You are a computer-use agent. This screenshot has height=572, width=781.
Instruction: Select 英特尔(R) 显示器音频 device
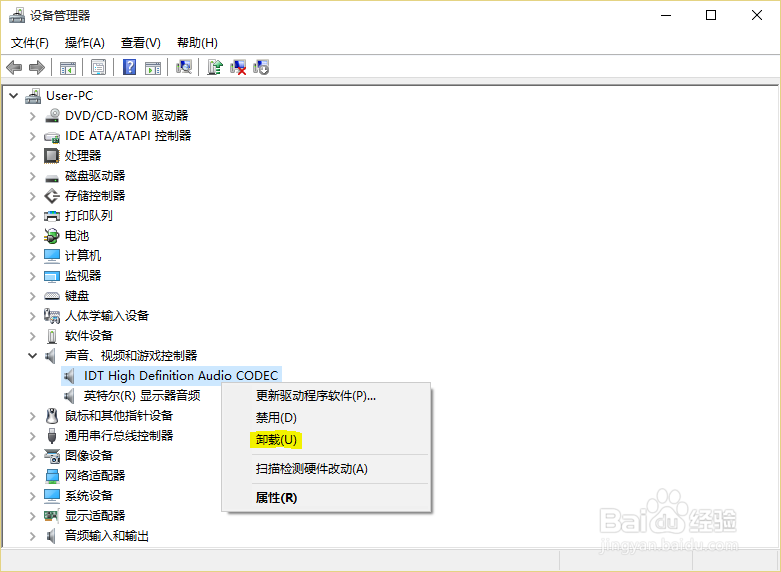(x=142, y=396)
